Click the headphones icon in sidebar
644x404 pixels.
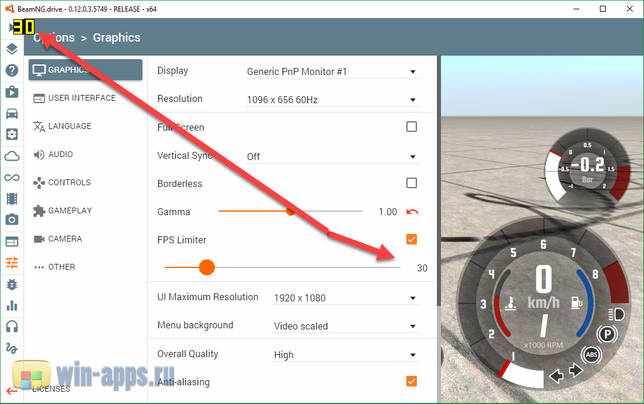point(12,327)
